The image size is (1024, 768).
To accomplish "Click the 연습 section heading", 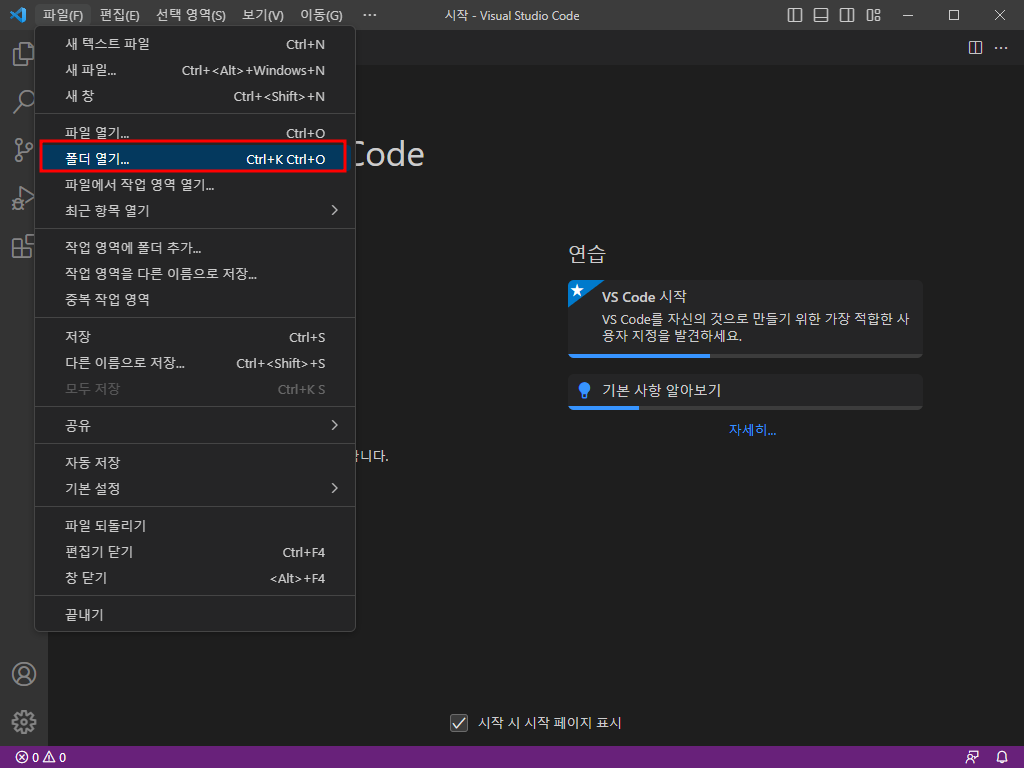I will pyautogui.click(x=587, y=253).
